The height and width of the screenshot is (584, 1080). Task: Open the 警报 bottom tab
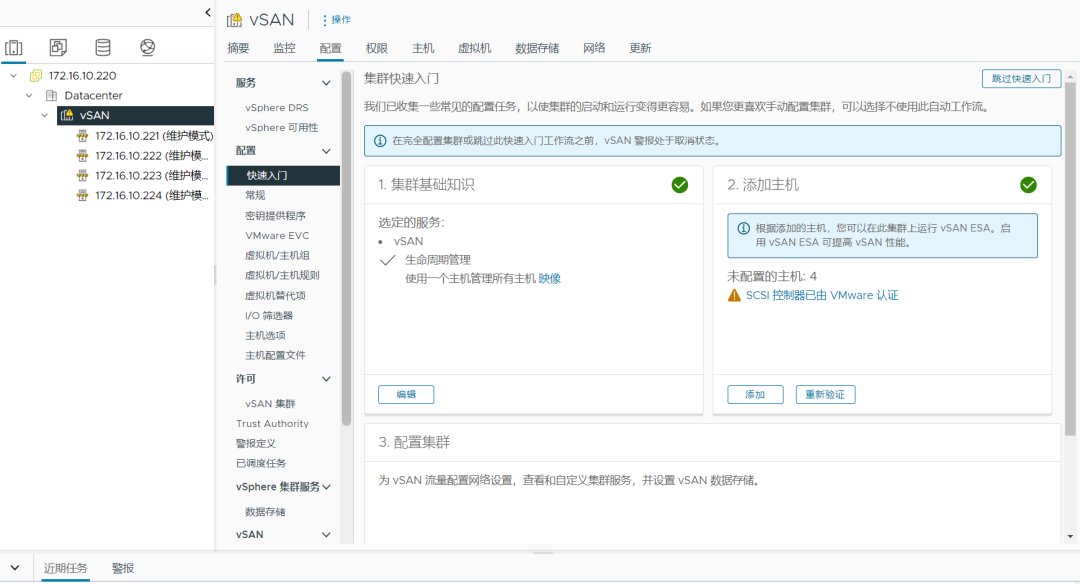click(x=123, y=568)
